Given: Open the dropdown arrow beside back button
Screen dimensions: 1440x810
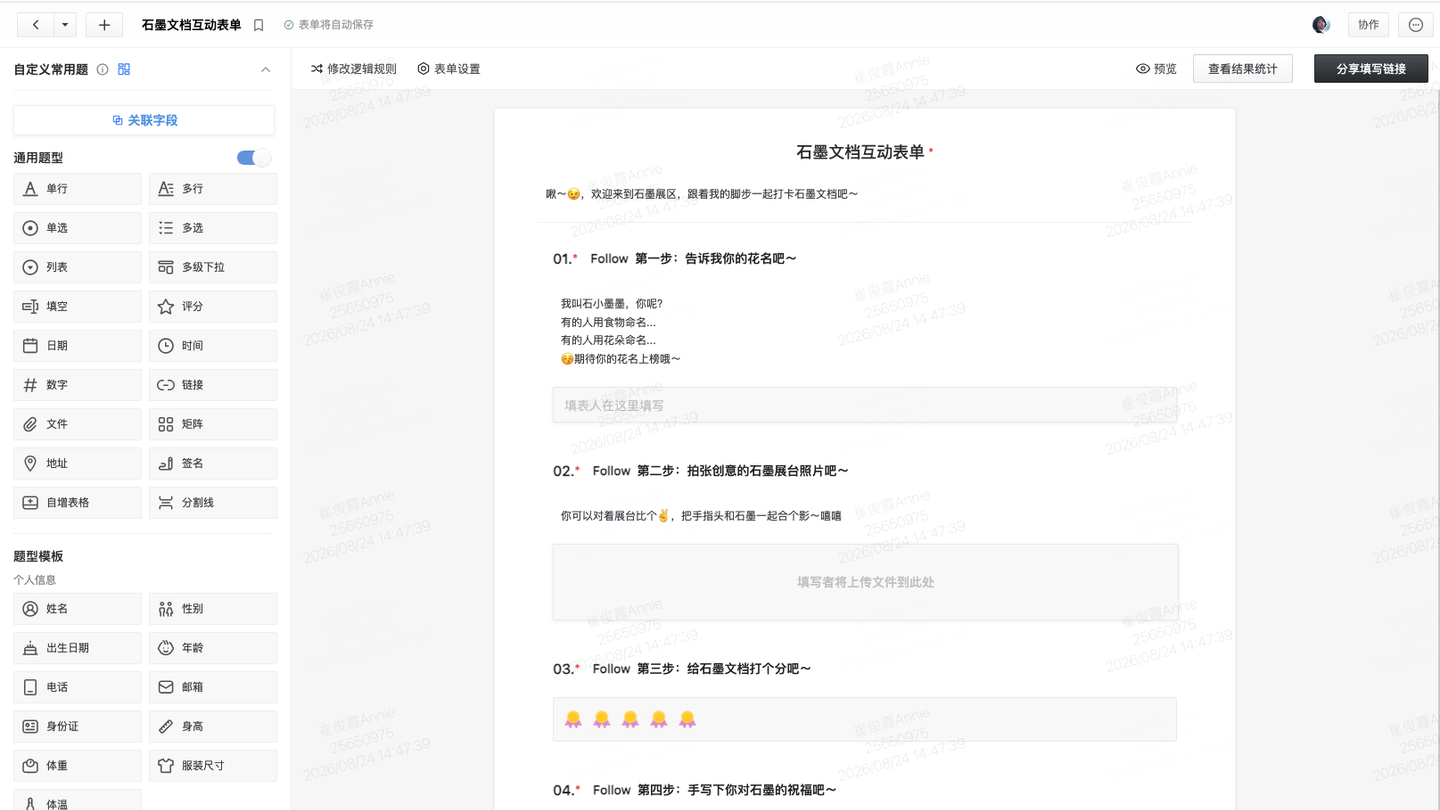Looking at the screenshot, I should click(x=65, y=25).
